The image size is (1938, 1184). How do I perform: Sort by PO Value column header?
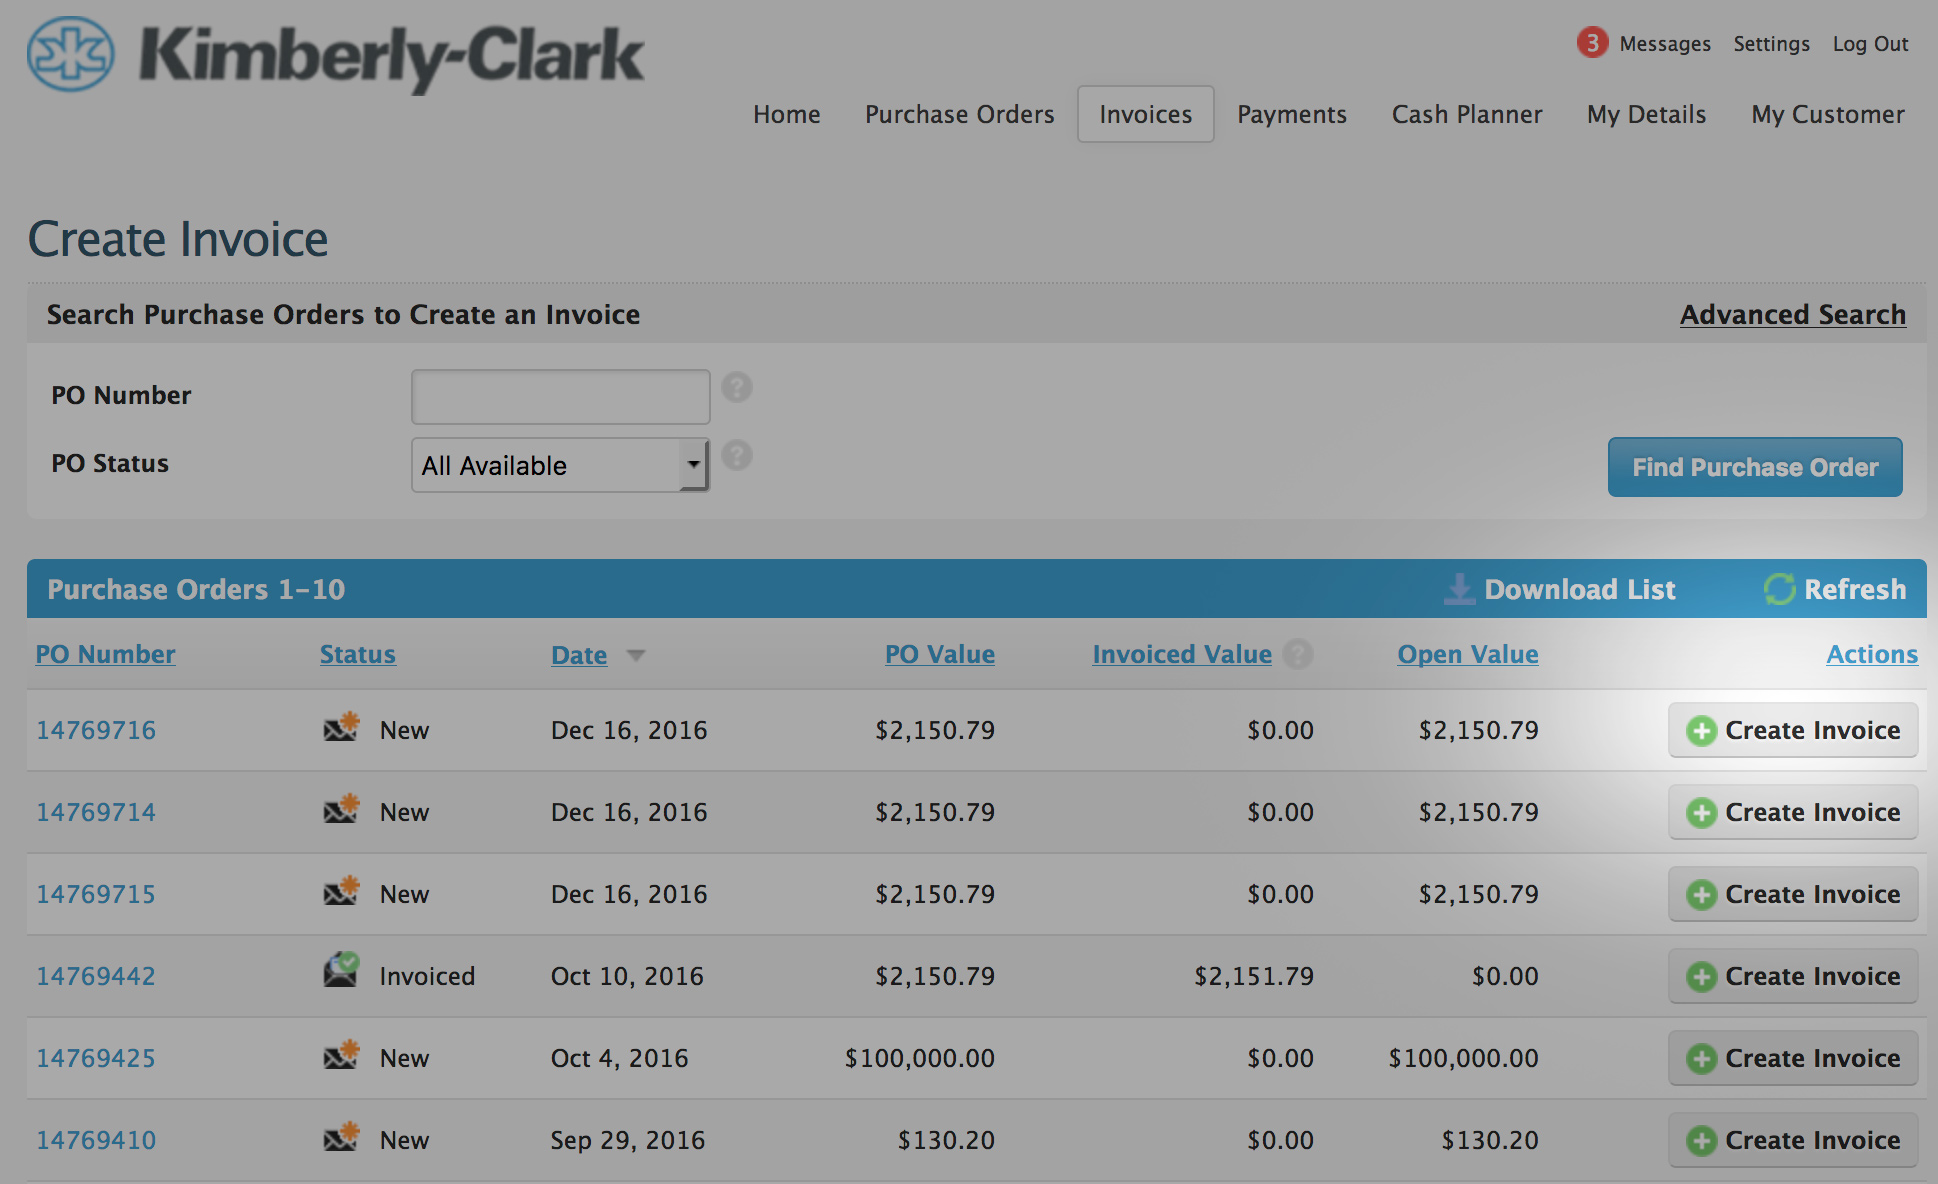click(x=940, y=655)
